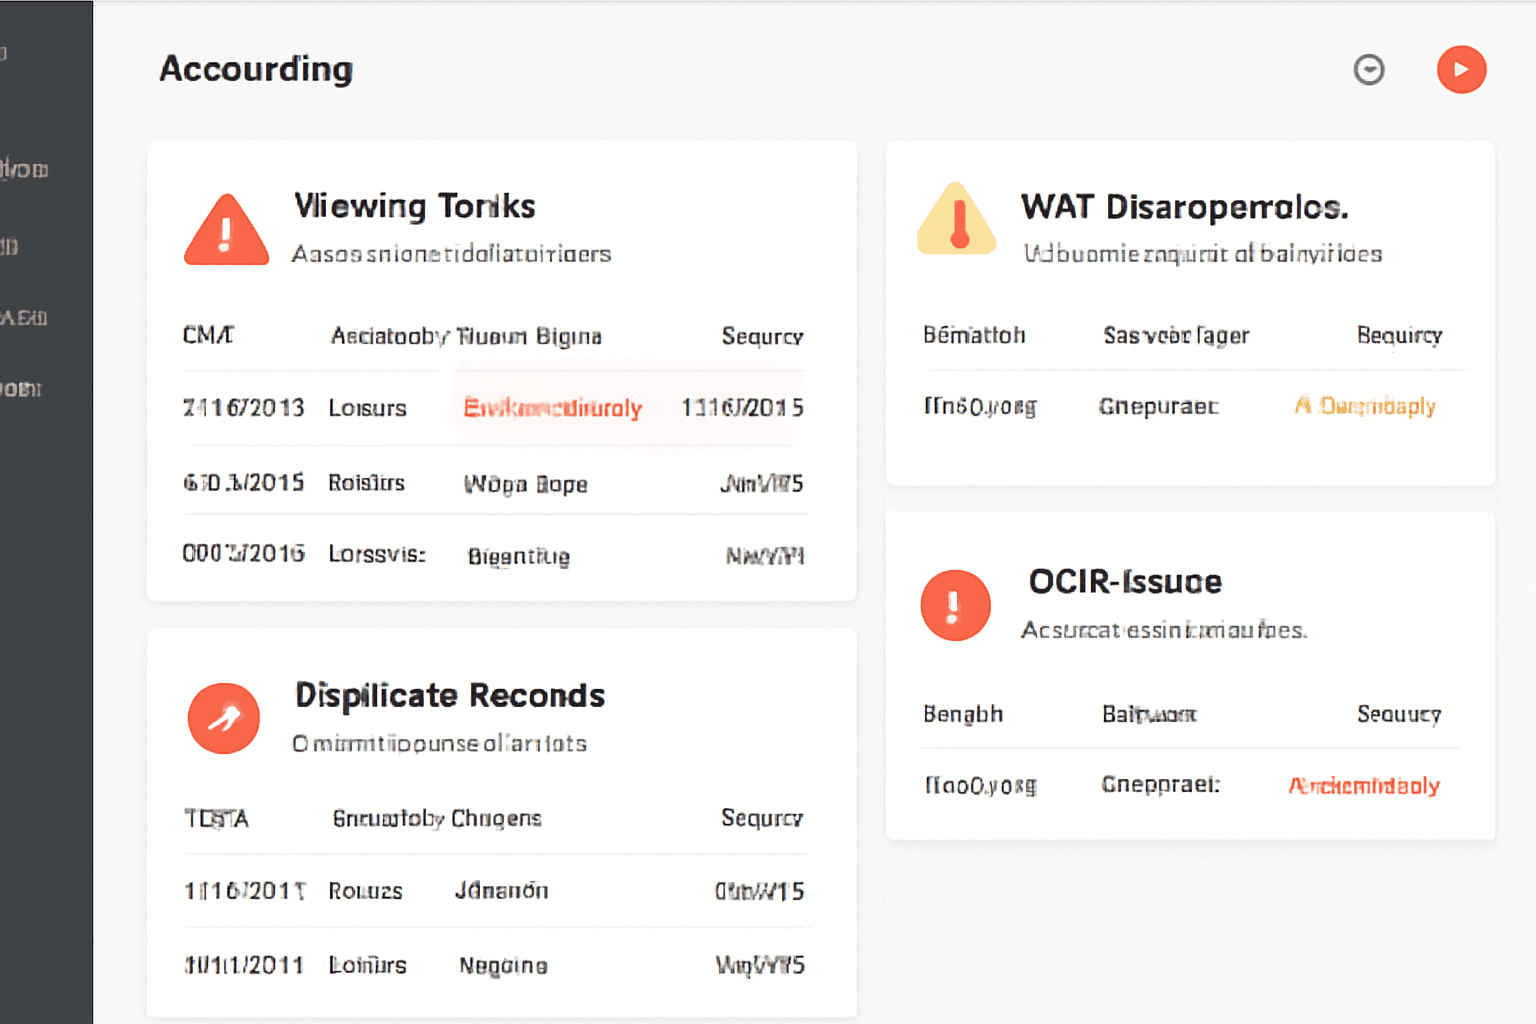Open the red Archemfidaoly status link
The height and width of the screenshot is (1024, 1536).
(x=1364, y=786)
